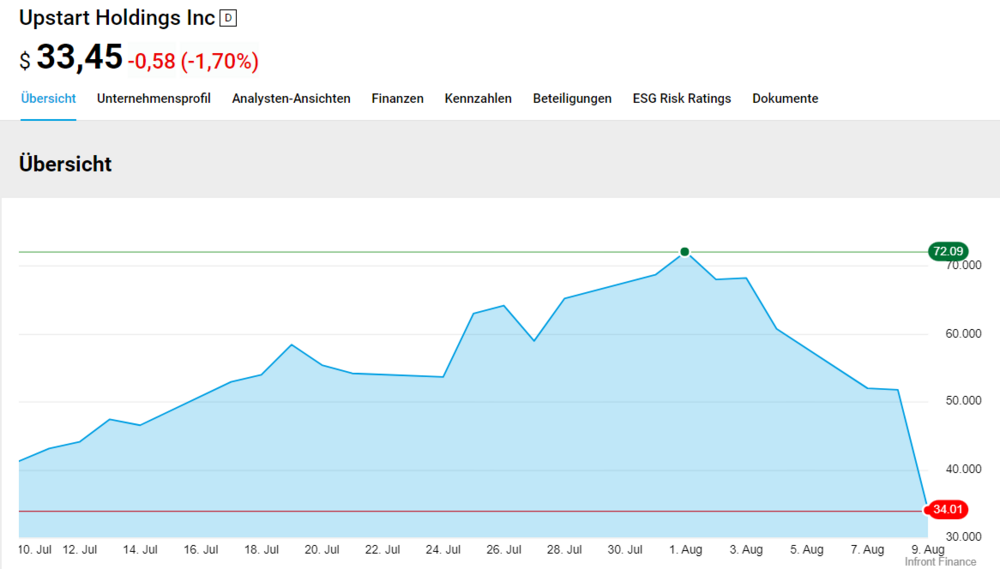Click the 28. Jul date label
The height and width of the screenshot is (569, 1000).
564,549
